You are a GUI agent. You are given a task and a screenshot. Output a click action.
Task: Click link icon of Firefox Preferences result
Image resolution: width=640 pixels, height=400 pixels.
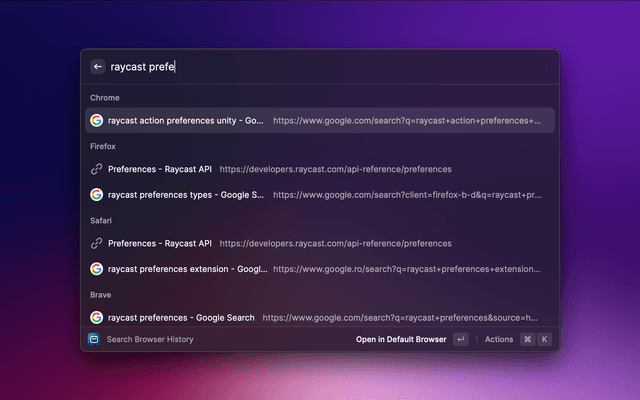coord(97,169)
